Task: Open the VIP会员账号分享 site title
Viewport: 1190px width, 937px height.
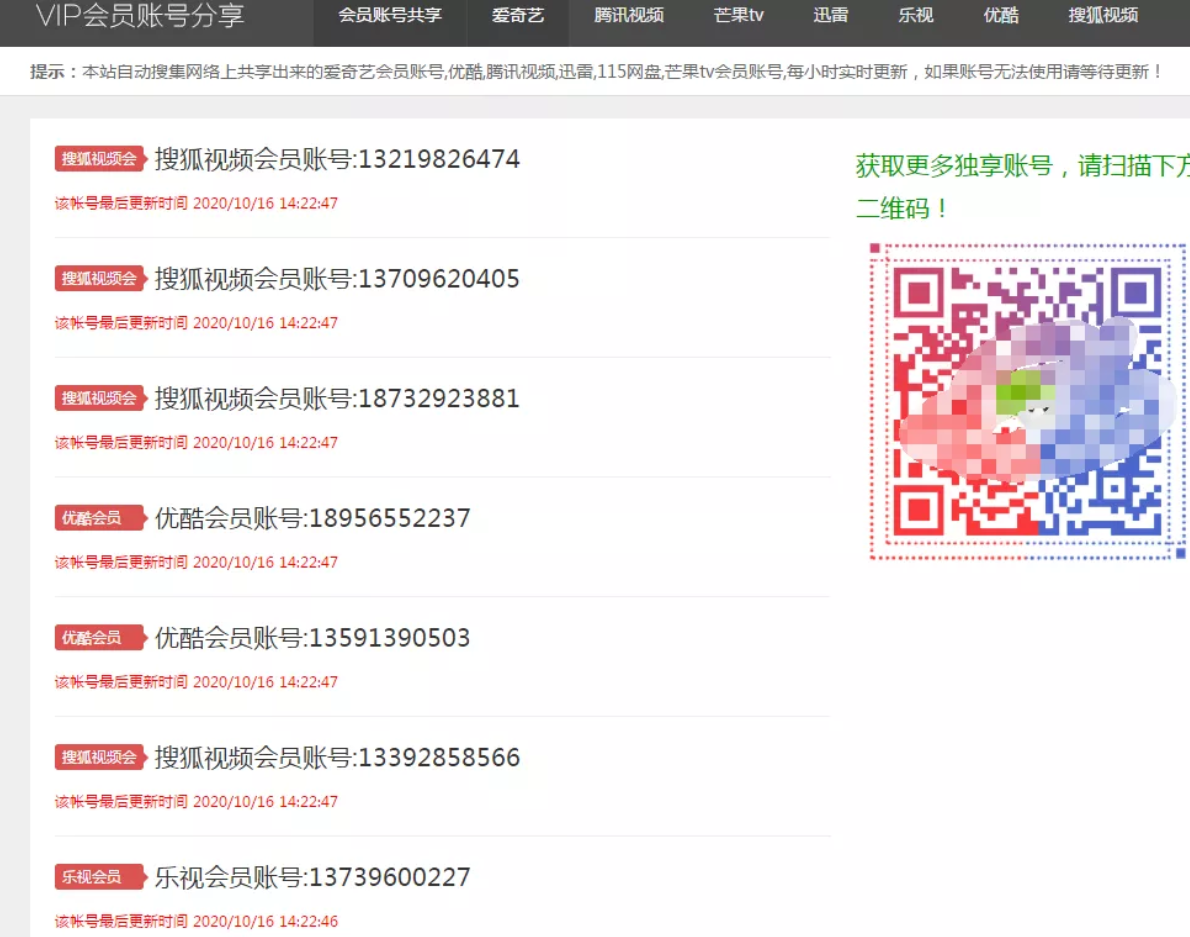Action: (x=140, y=15)
